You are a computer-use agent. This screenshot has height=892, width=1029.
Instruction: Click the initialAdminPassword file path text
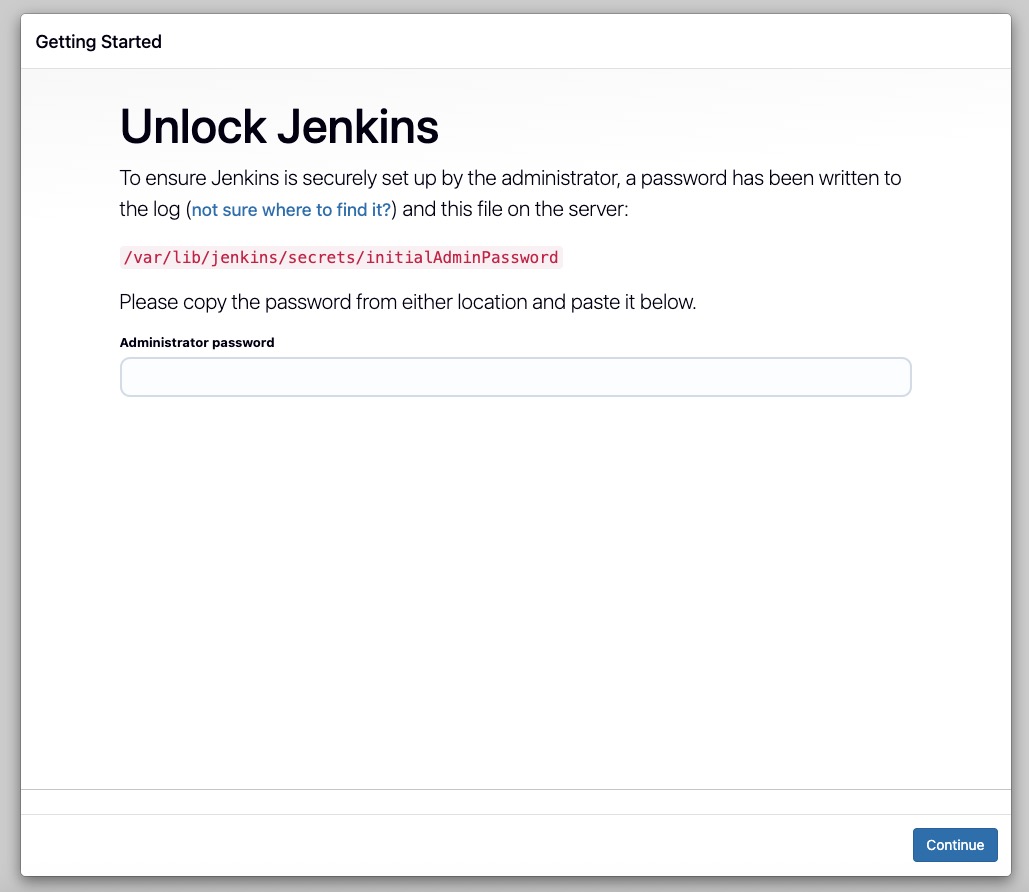coord(340,258)
